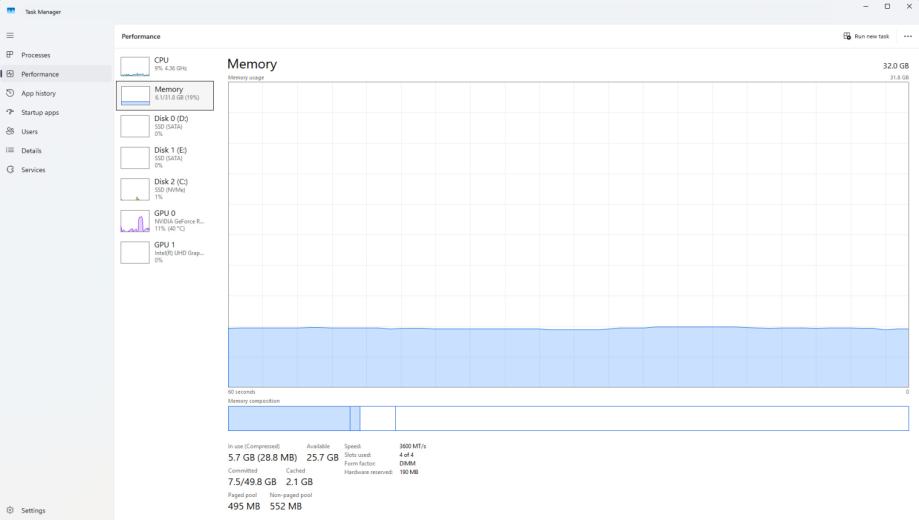Select Disk 1 (E:) graph thumbnail
Screen dimensions: 919x520
135,158
